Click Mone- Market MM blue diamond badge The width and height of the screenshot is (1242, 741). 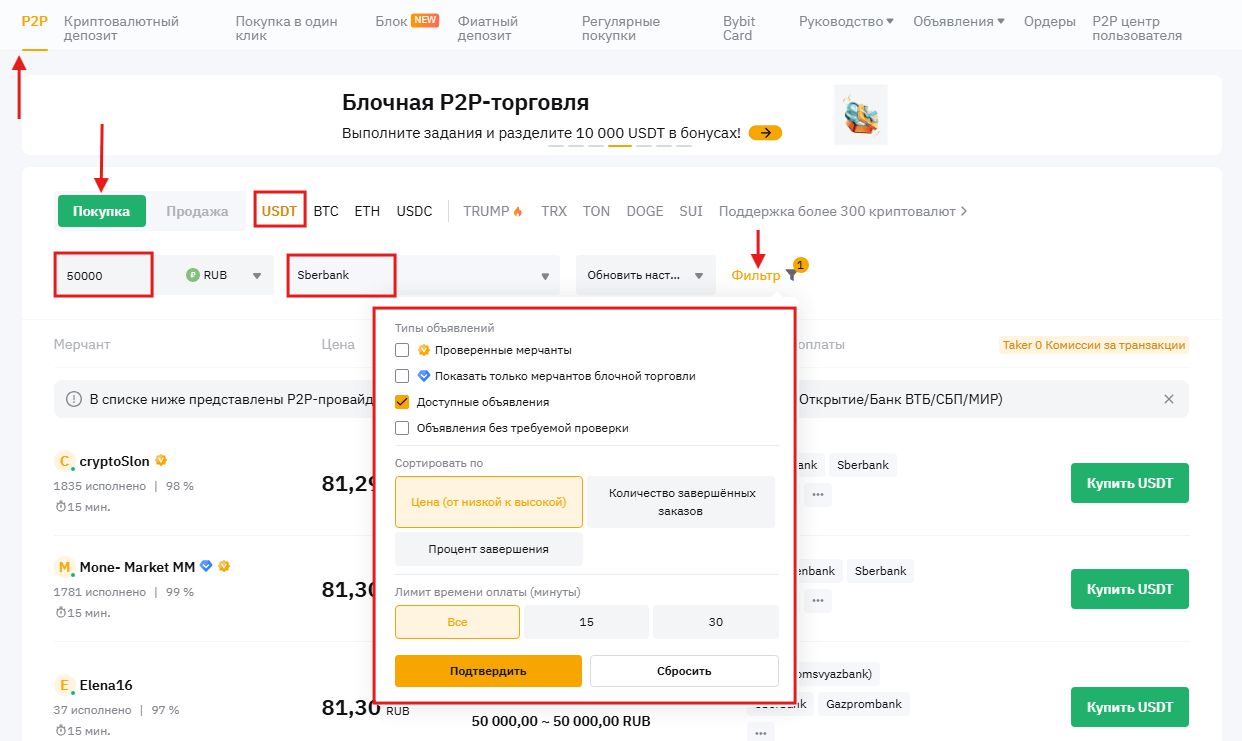(x=206, y=567)
